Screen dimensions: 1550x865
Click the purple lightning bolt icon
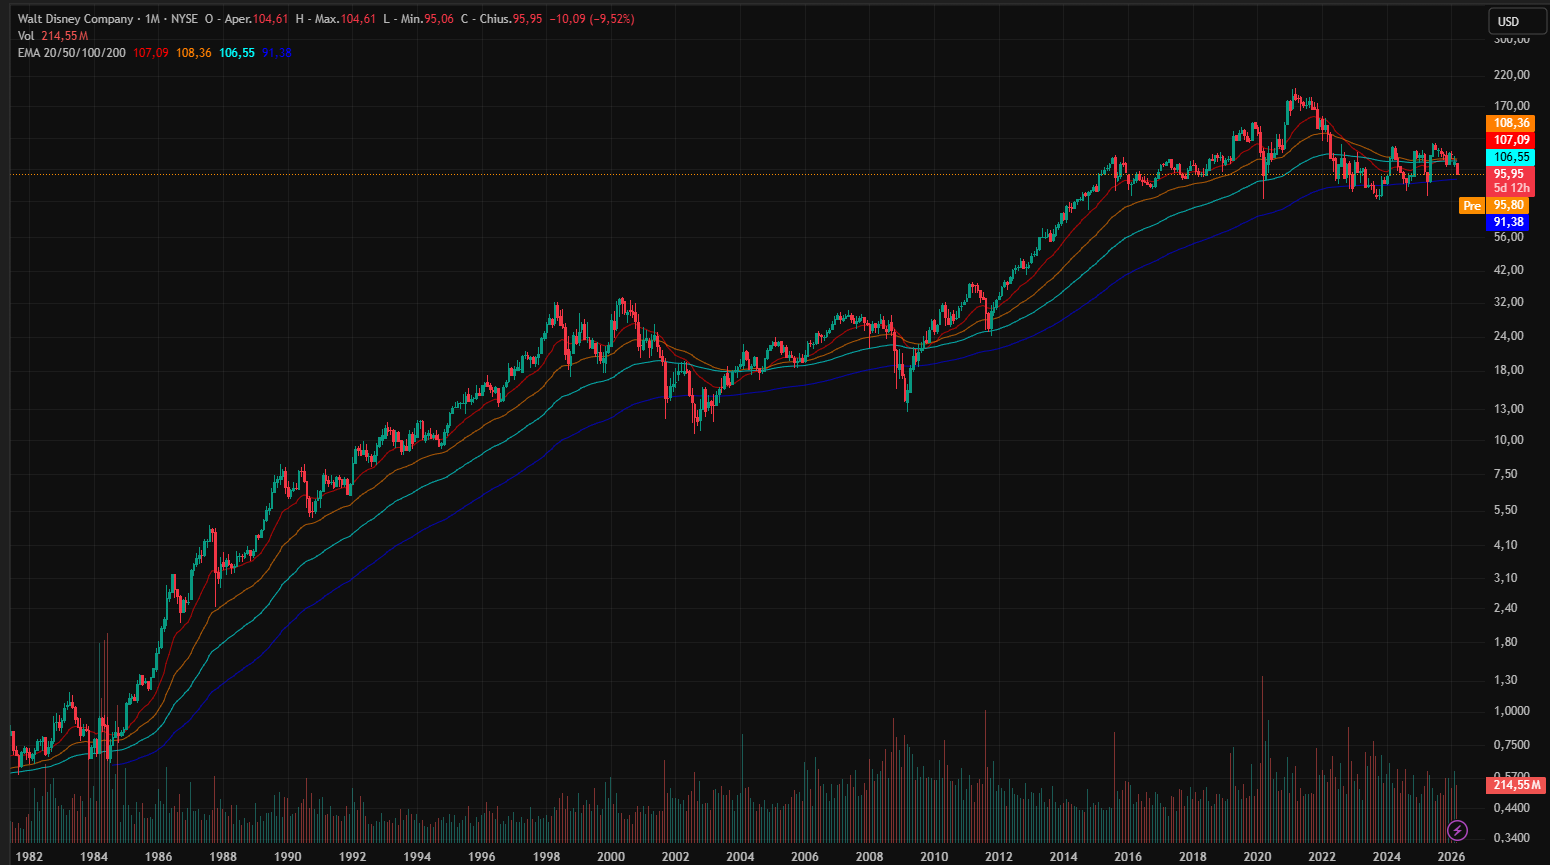click(1457, 830)
